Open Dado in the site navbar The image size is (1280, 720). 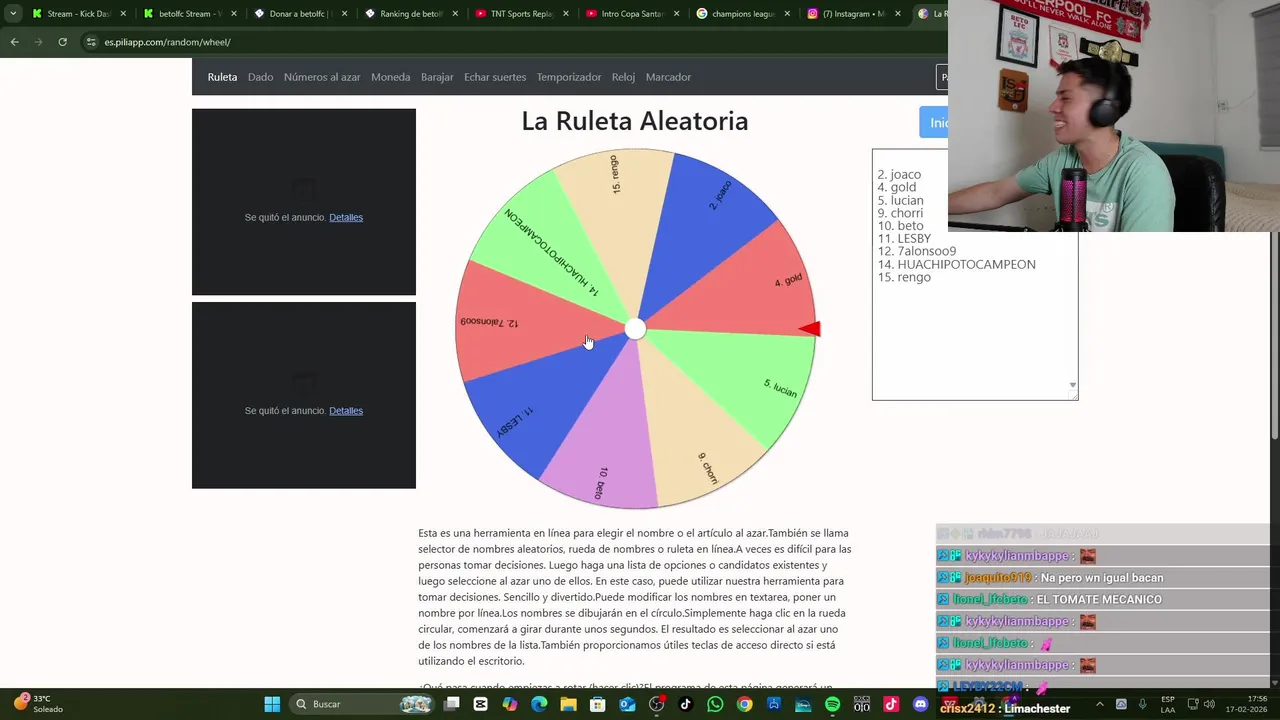point(260,77)
